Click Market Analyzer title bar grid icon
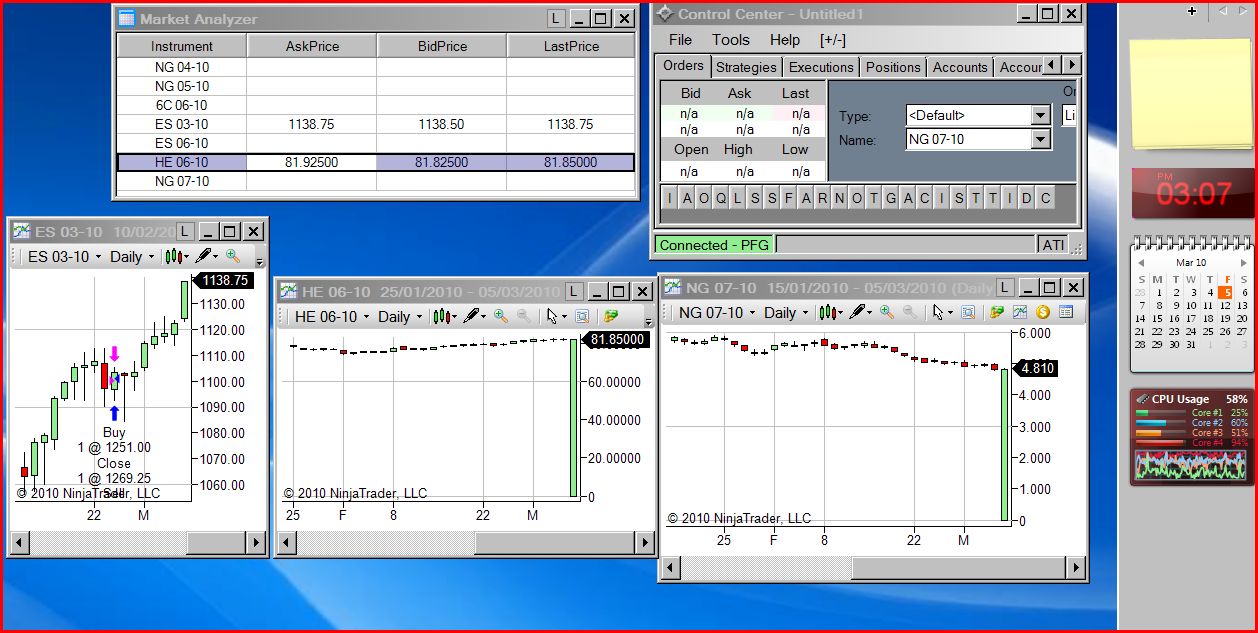 (x=127, y=18)
